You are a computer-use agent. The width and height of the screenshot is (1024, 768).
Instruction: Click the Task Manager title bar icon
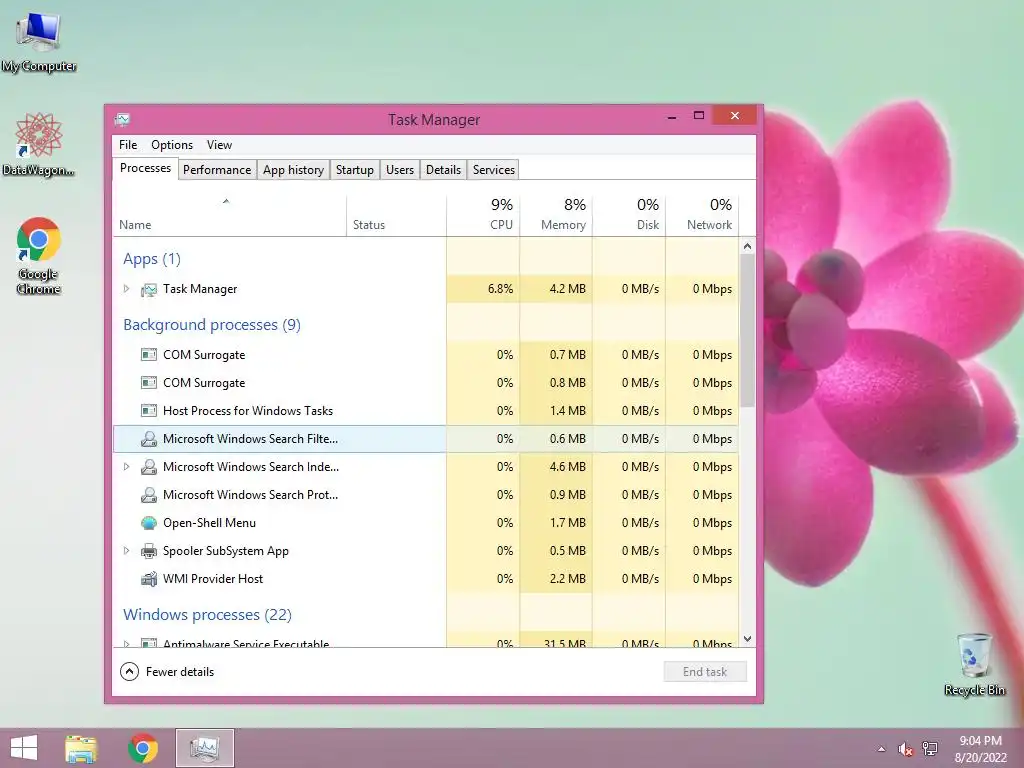click(x=122, y=120)
